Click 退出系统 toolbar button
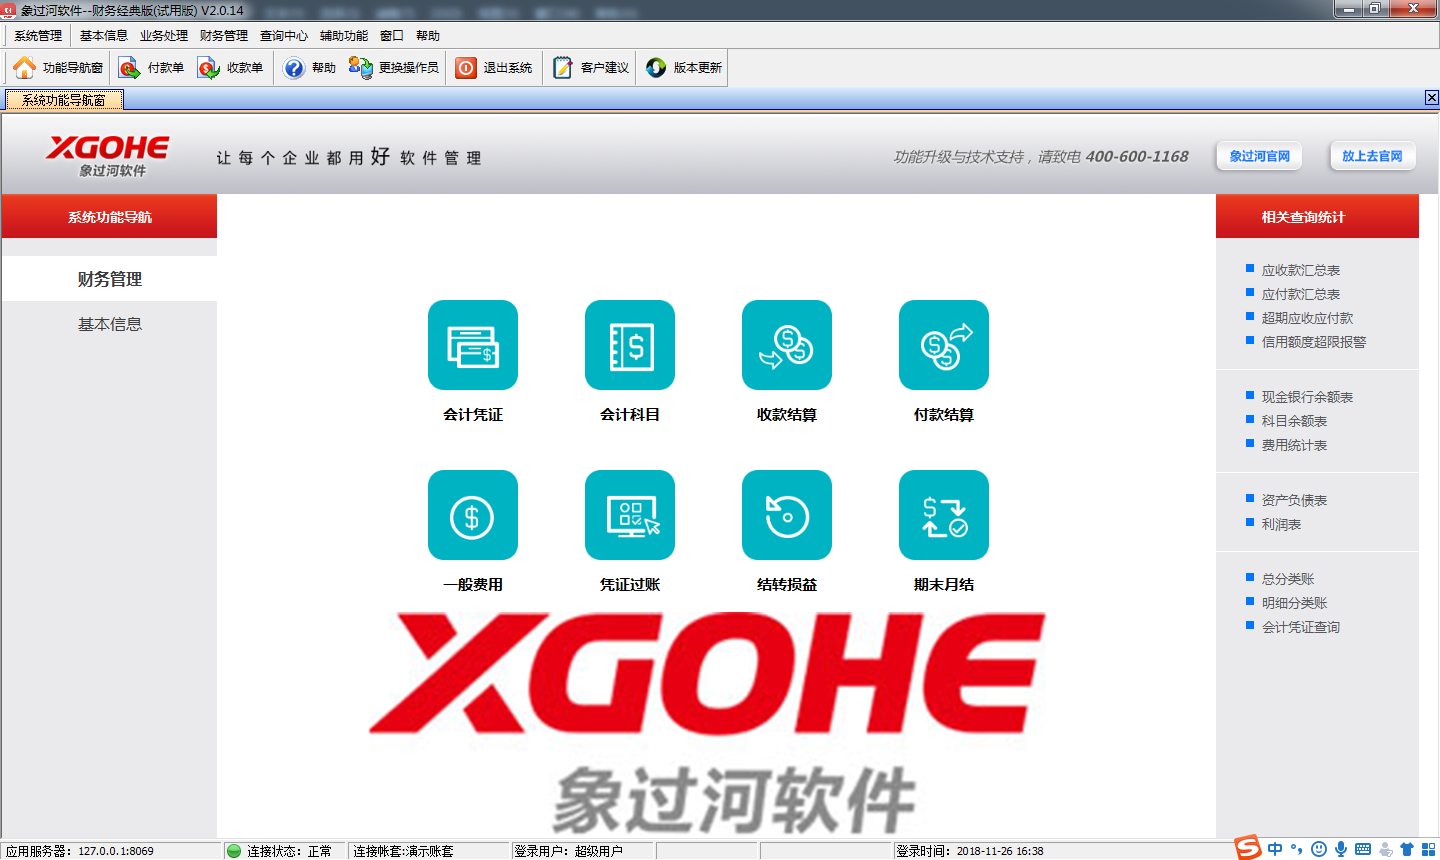 (x=494, y=68)
